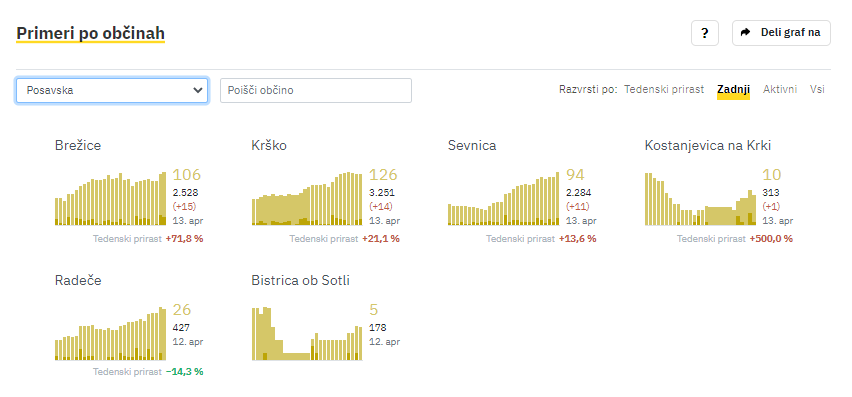Click the Brežice municipality title
The width and height of the screenshot is (852, 397).
coord(78,146)
